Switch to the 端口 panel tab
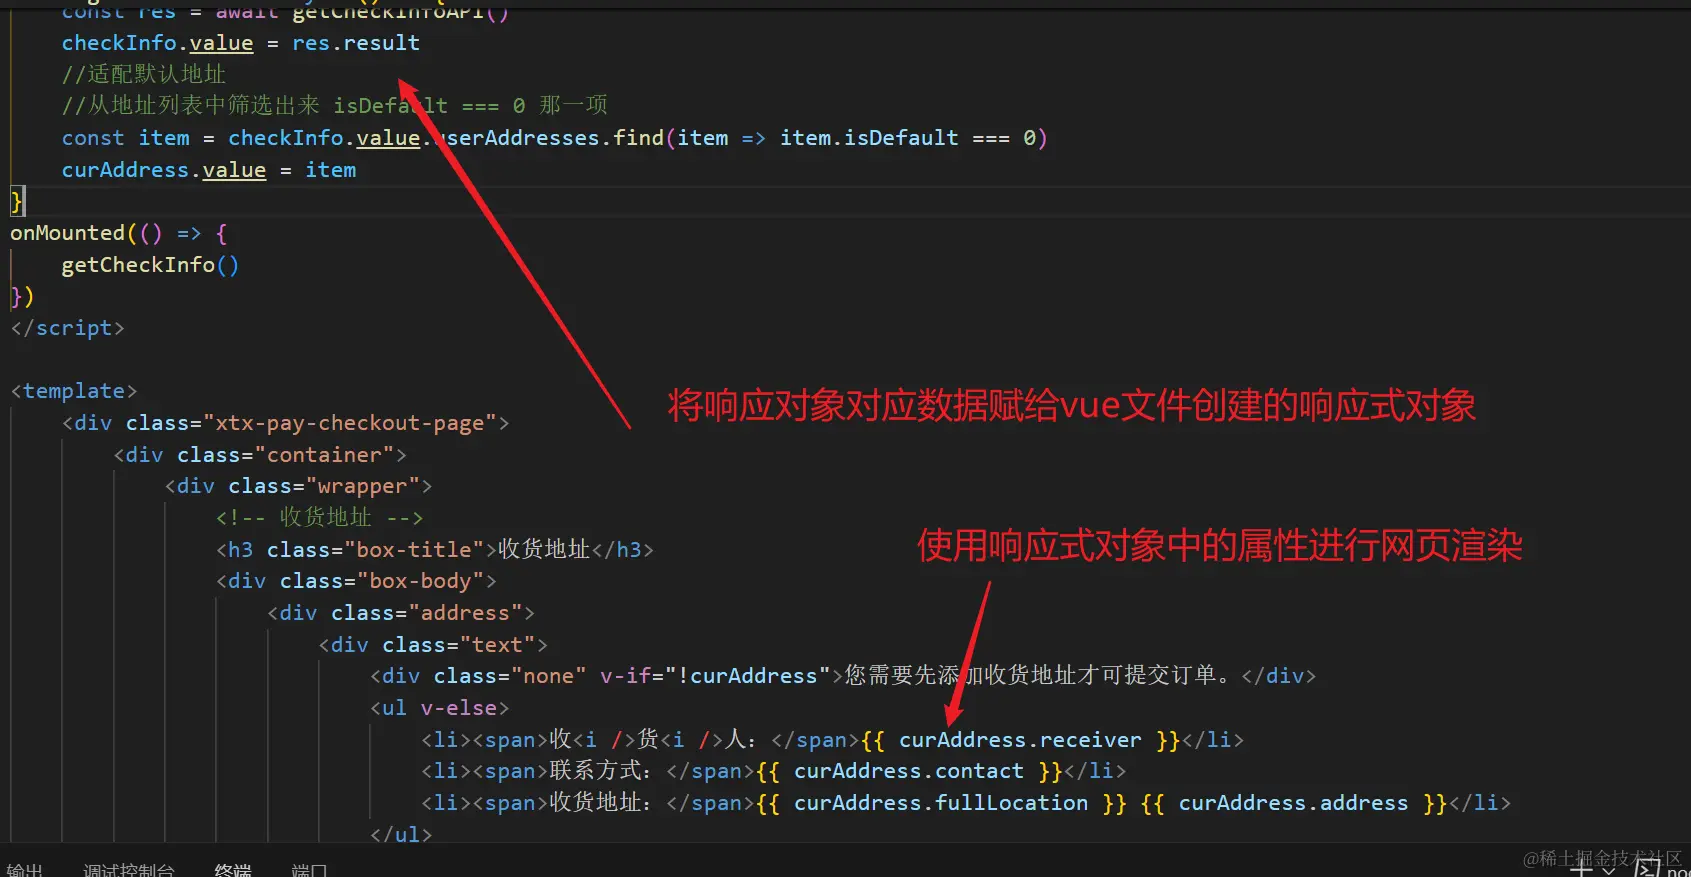1691x877 pixels. pos(309,870)
